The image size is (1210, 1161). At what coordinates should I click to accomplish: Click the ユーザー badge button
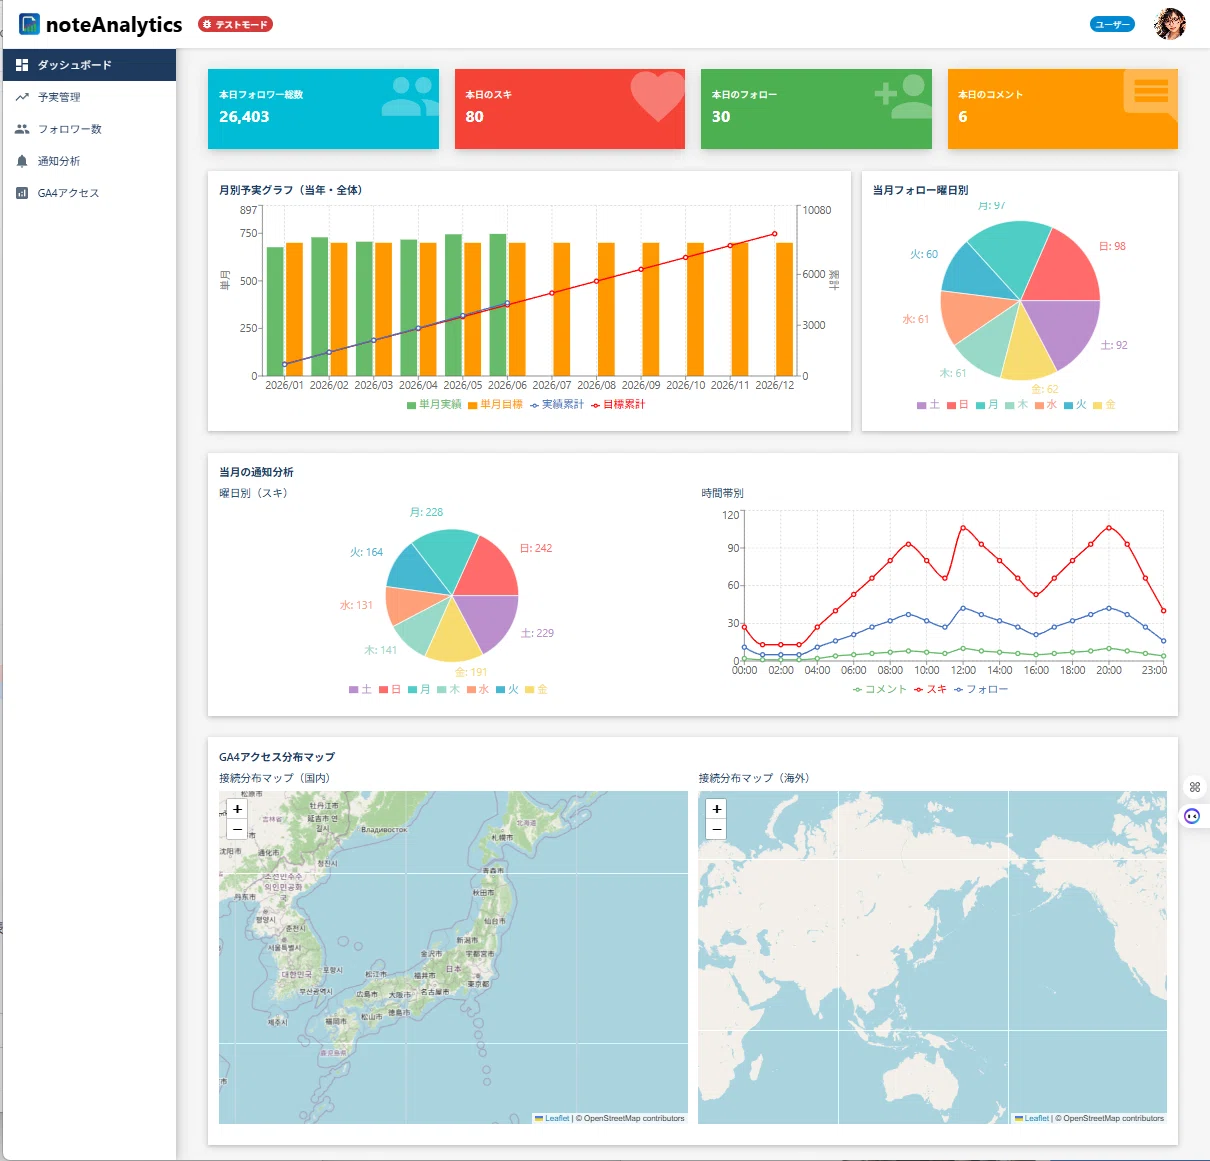(x=1112, y=24)
